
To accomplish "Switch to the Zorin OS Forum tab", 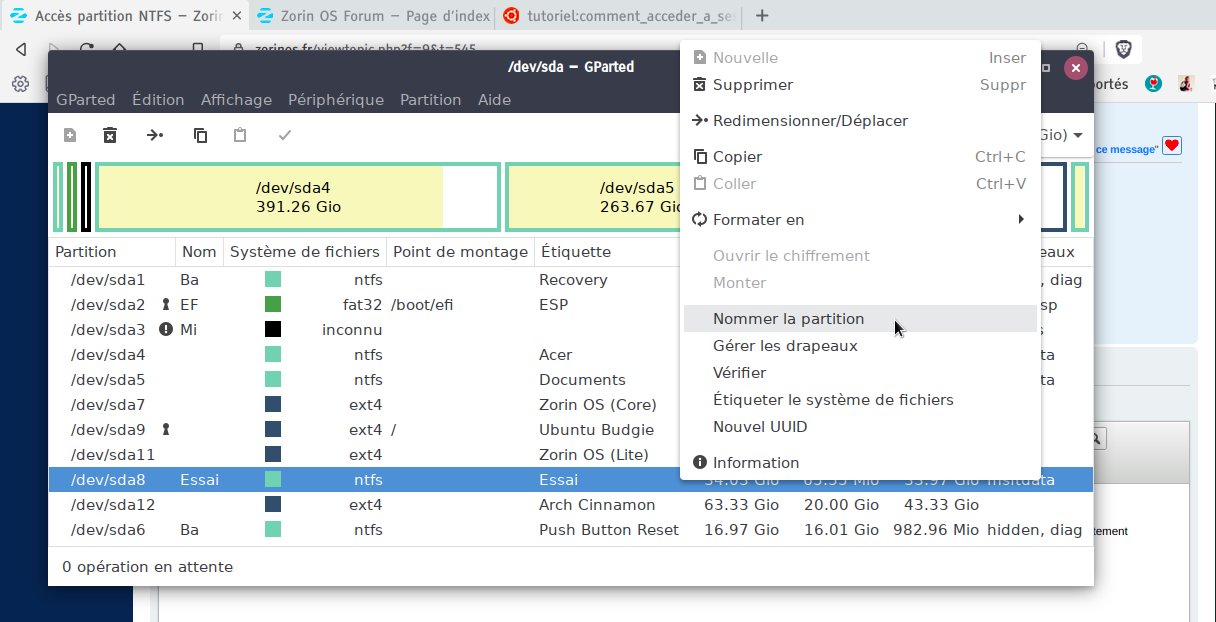I will coord(370,16).
